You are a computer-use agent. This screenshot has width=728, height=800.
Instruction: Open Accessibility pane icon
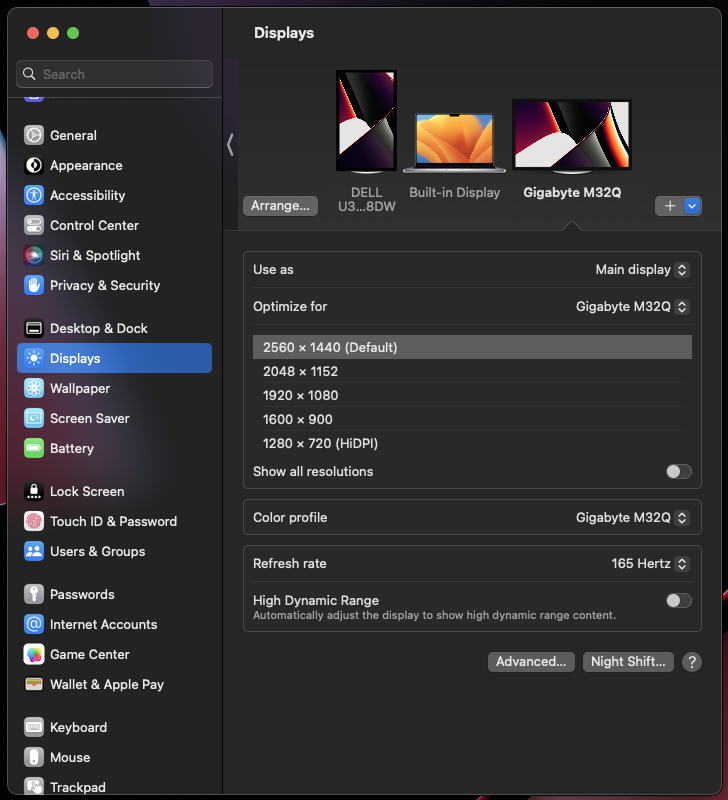[34, 195]
